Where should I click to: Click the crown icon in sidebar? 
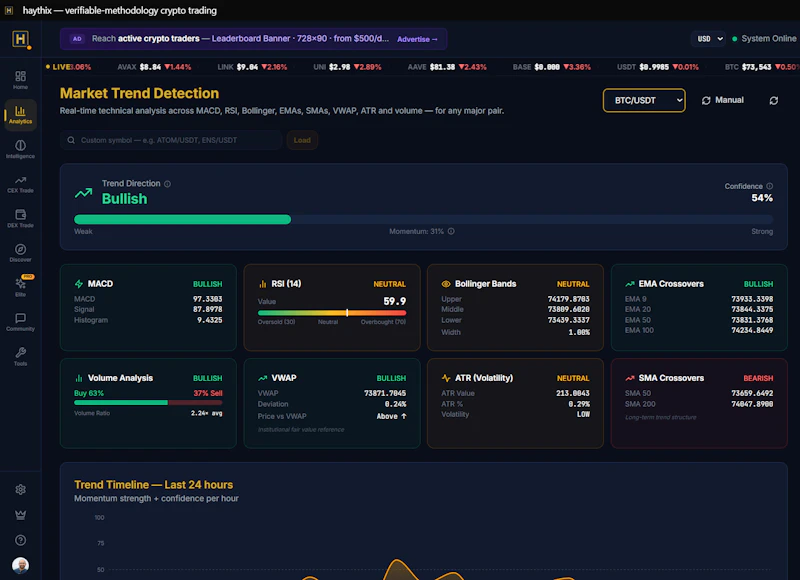pyautogui.click(x=20, y=515)
